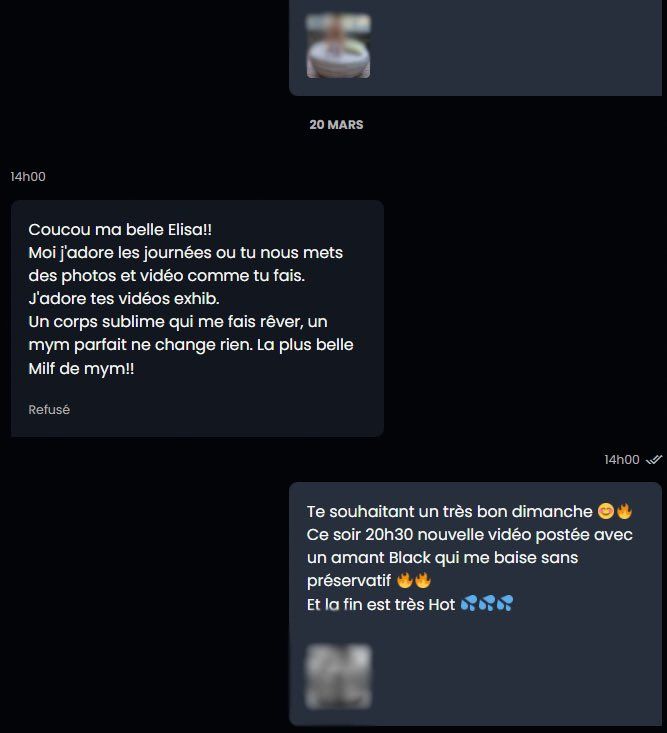667x733 pixels.
Task: Select the greeting line Coucou ma belle Elisa
Action: pyautogui.click(x=120, y=230)
